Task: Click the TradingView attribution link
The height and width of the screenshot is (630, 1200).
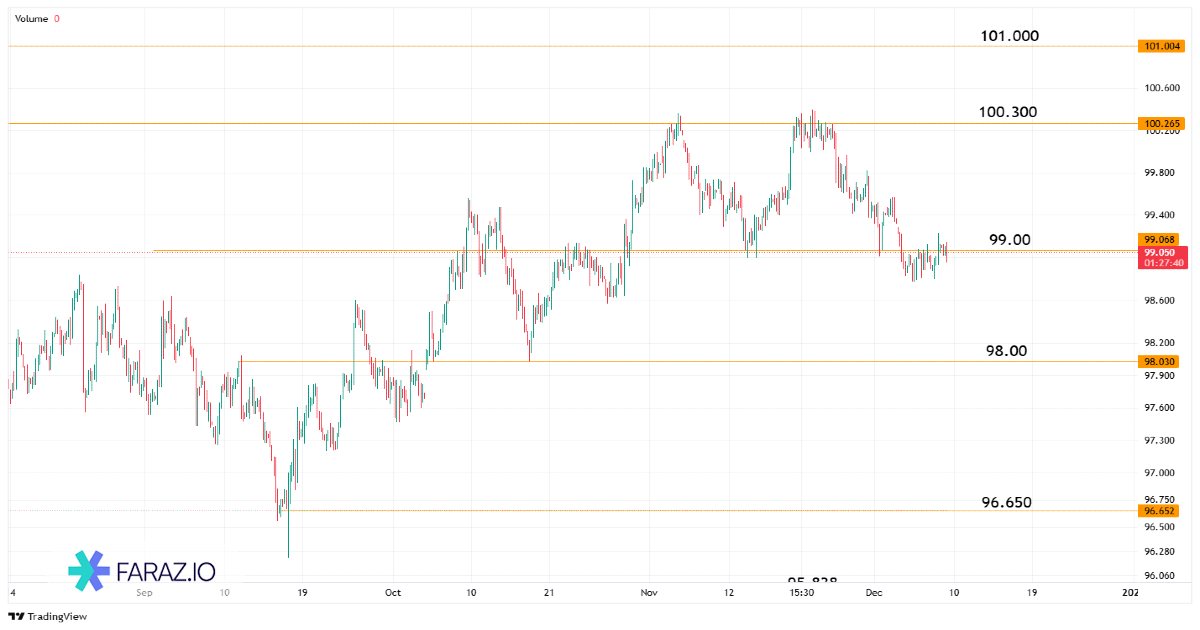Action: pos(48,618)
